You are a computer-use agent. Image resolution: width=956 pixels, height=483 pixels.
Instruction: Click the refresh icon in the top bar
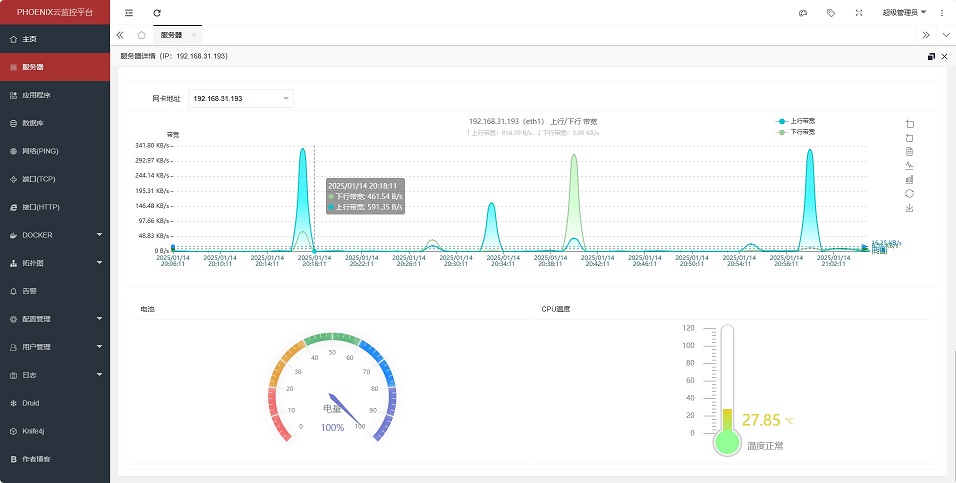coord(157,12)
